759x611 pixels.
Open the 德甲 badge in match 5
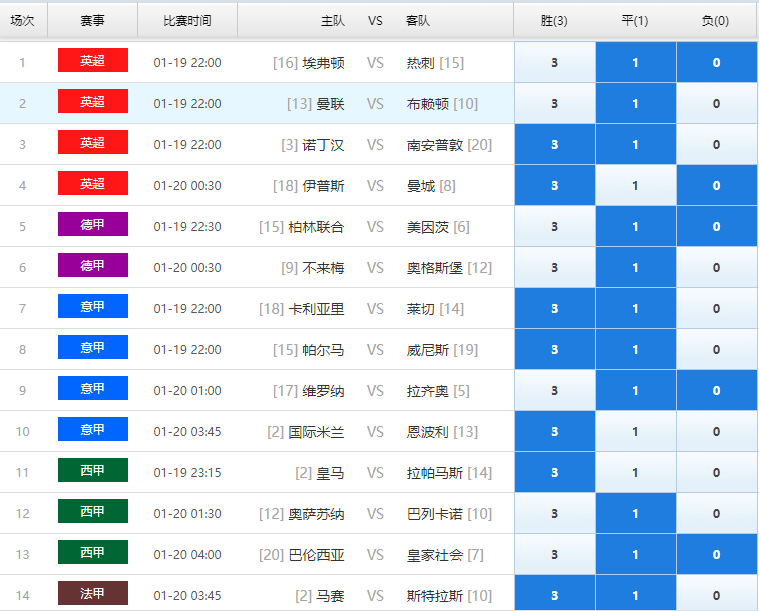tap(93, 224)
